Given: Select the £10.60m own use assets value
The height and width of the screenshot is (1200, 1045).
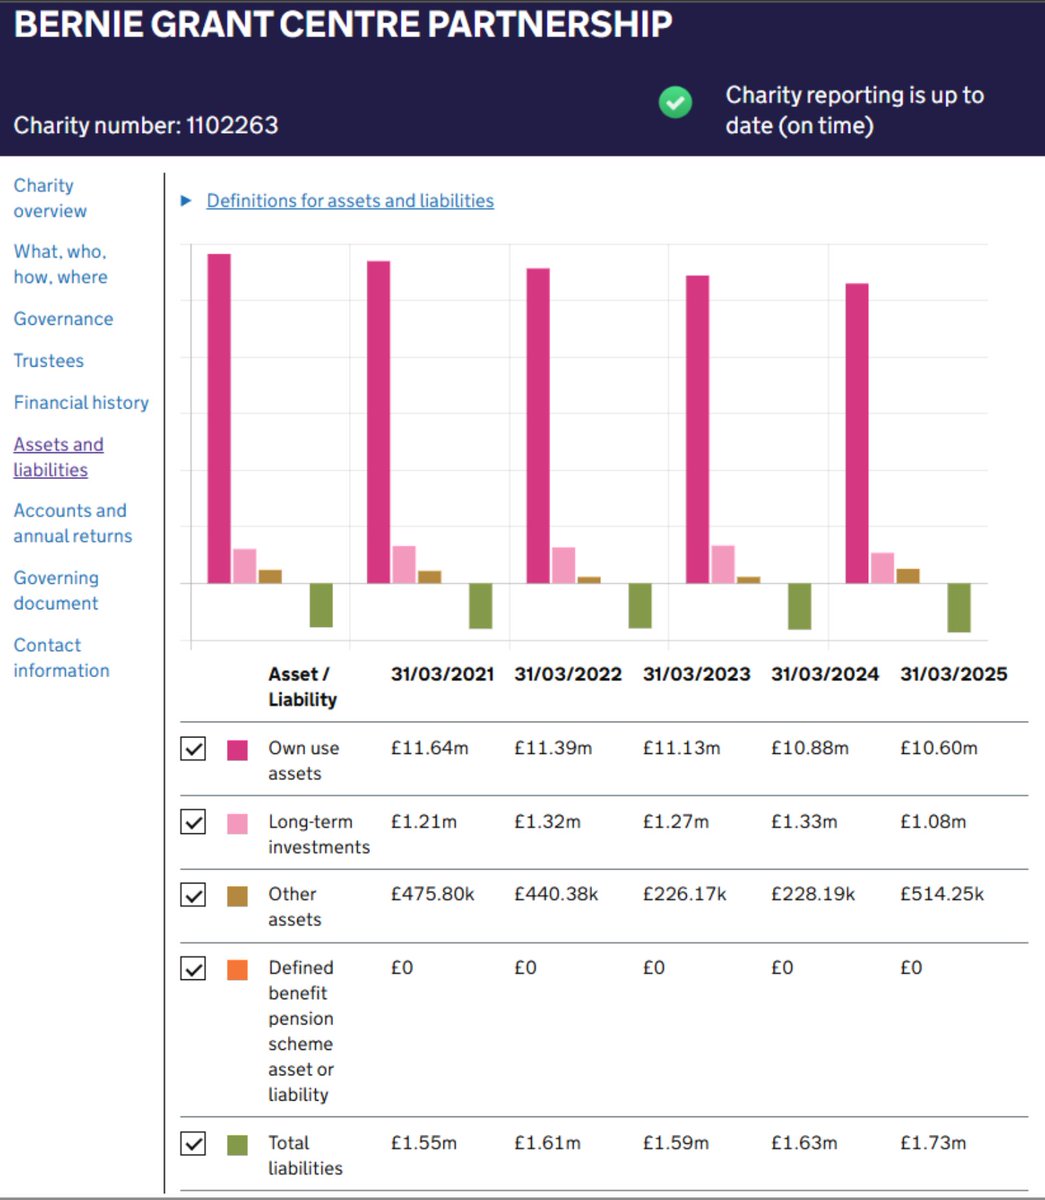Looking at the screenshot, I should pos(939,748).
